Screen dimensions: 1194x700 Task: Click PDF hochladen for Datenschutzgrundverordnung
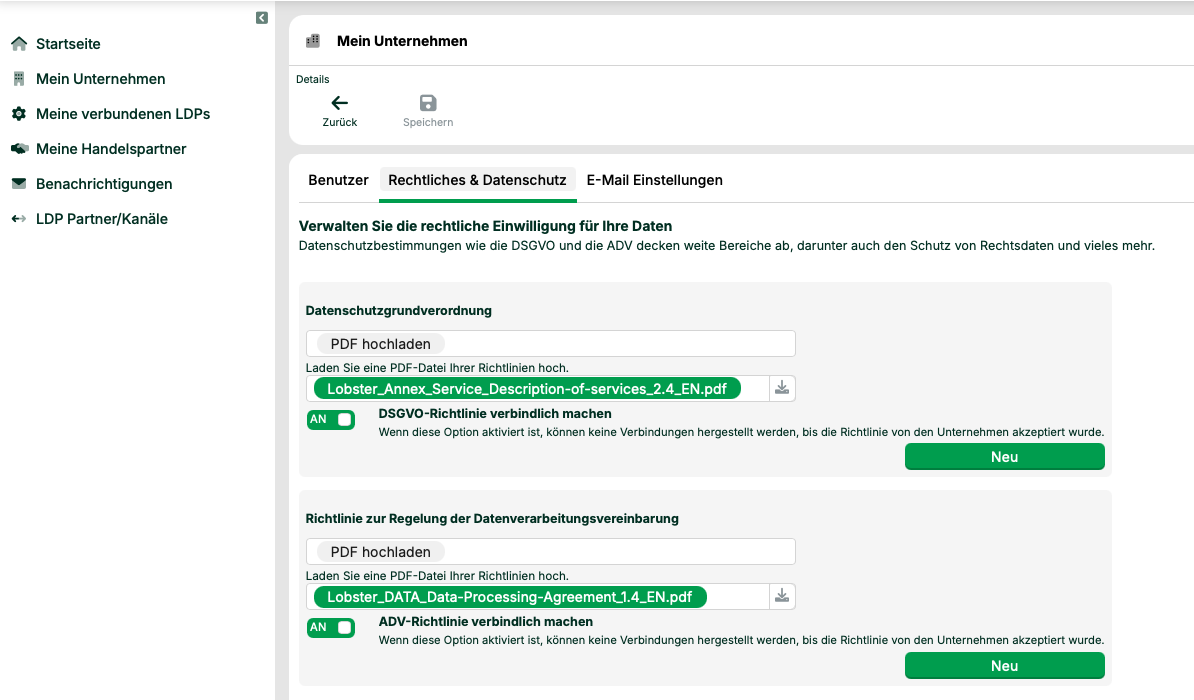(x=381, y=344)
